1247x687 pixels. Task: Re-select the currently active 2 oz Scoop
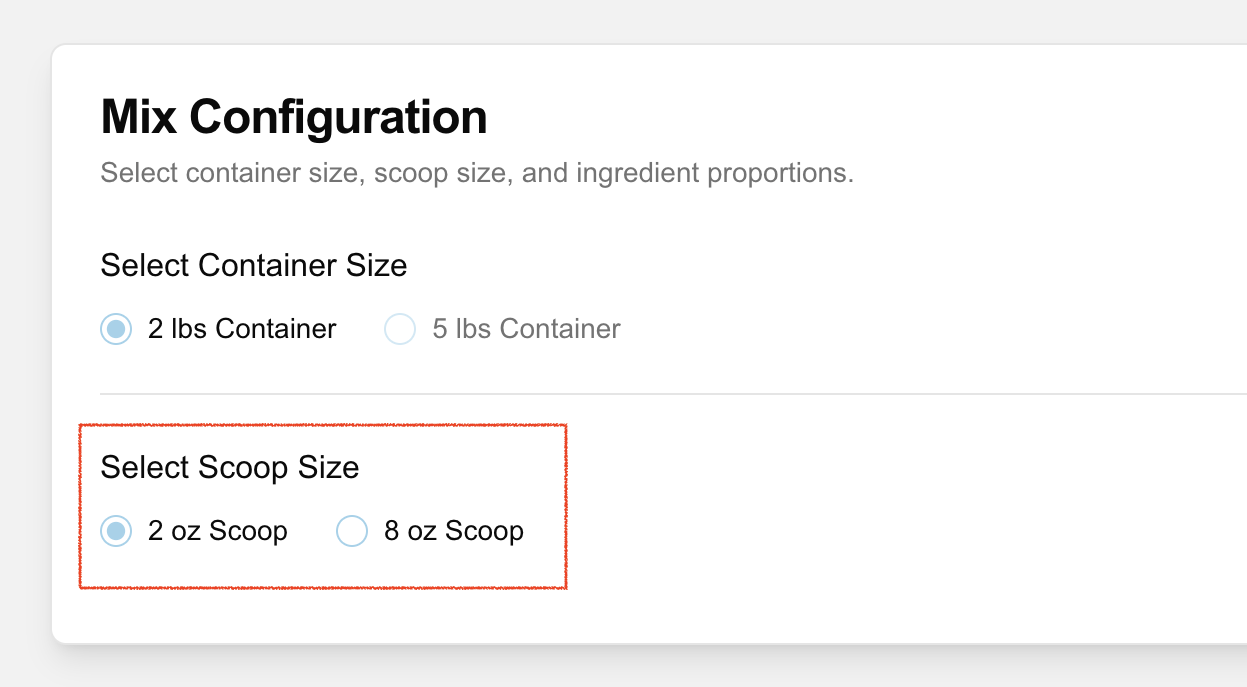coord(115,531)
